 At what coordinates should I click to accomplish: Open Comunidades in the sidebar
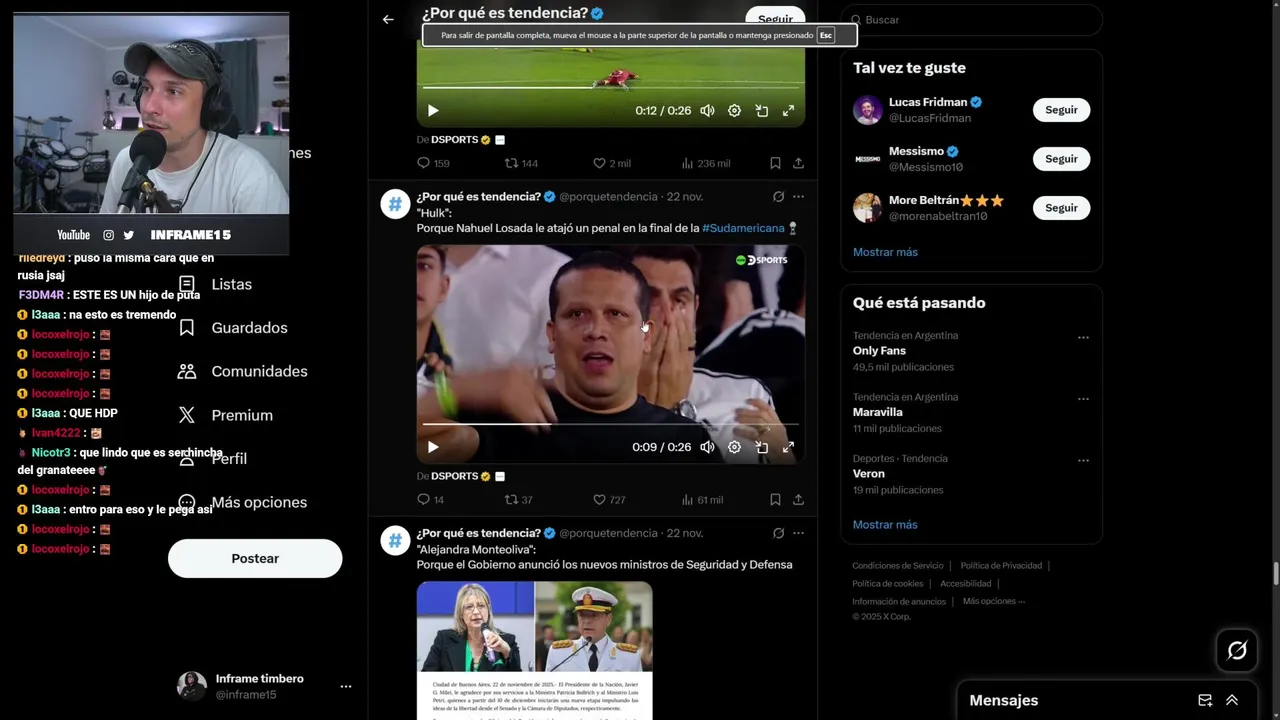tap(242, 371)
